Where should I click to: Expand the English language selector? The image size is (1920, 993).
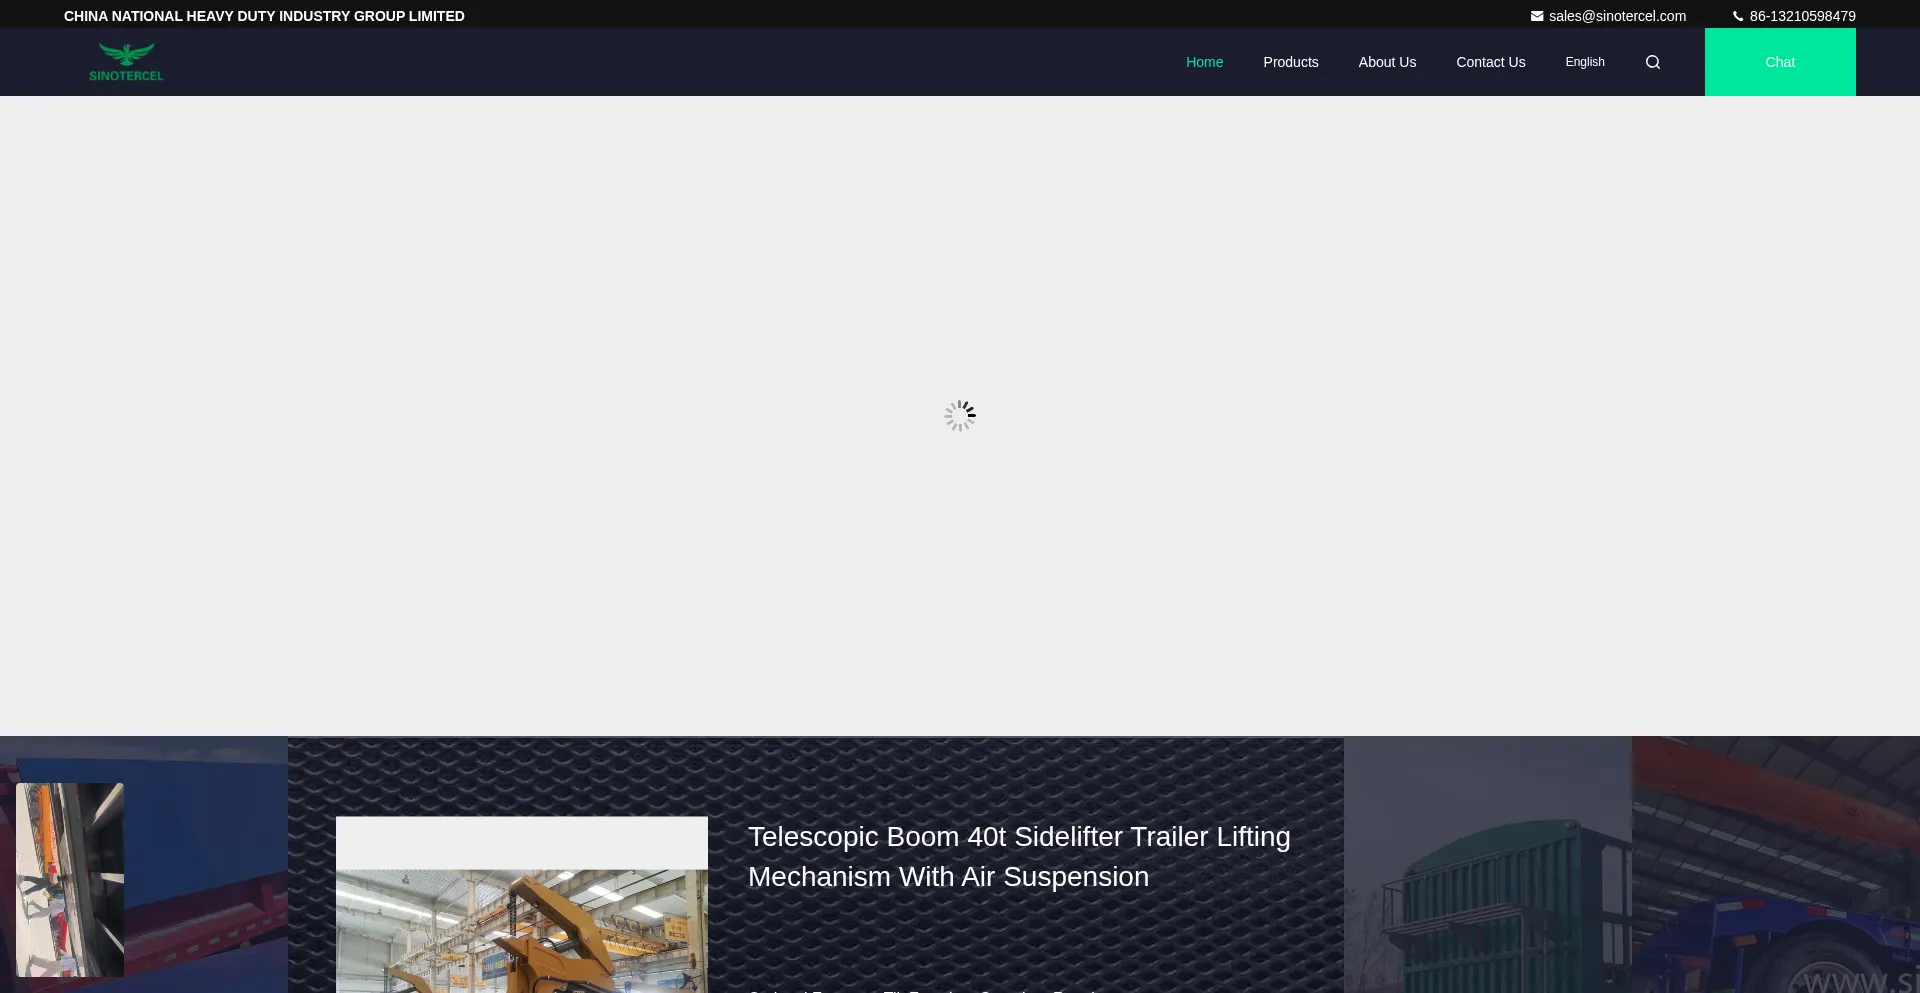point(1584,62)
